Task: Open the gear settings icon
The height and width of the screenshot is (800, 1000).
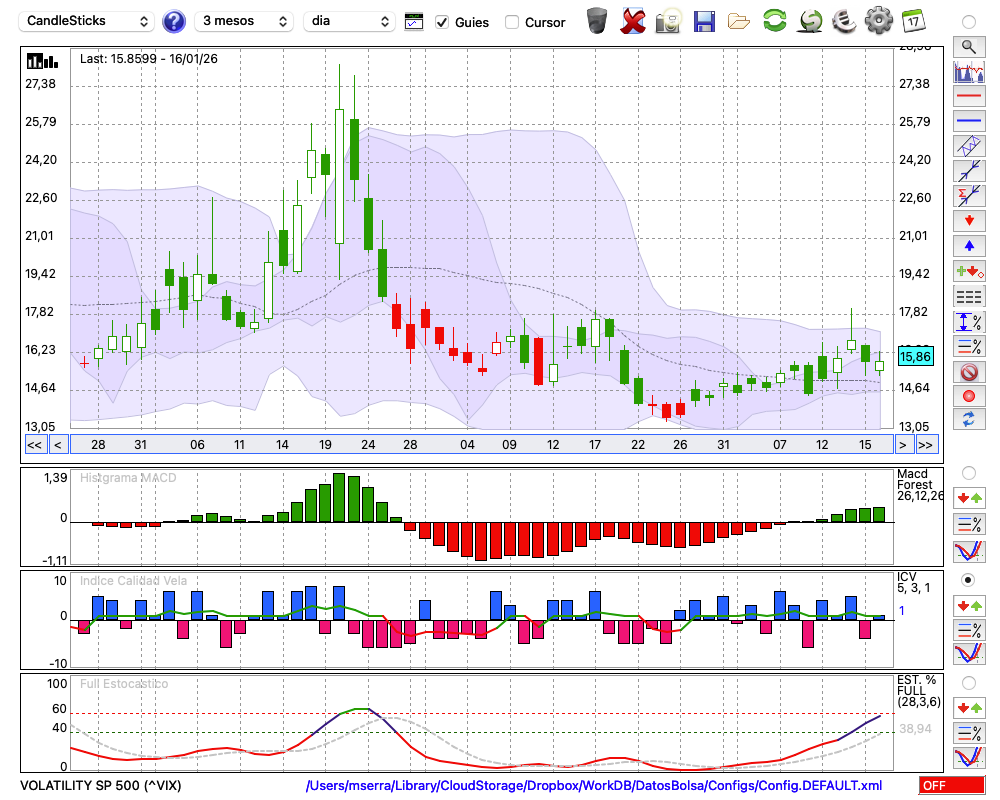Action: (878, 21)
